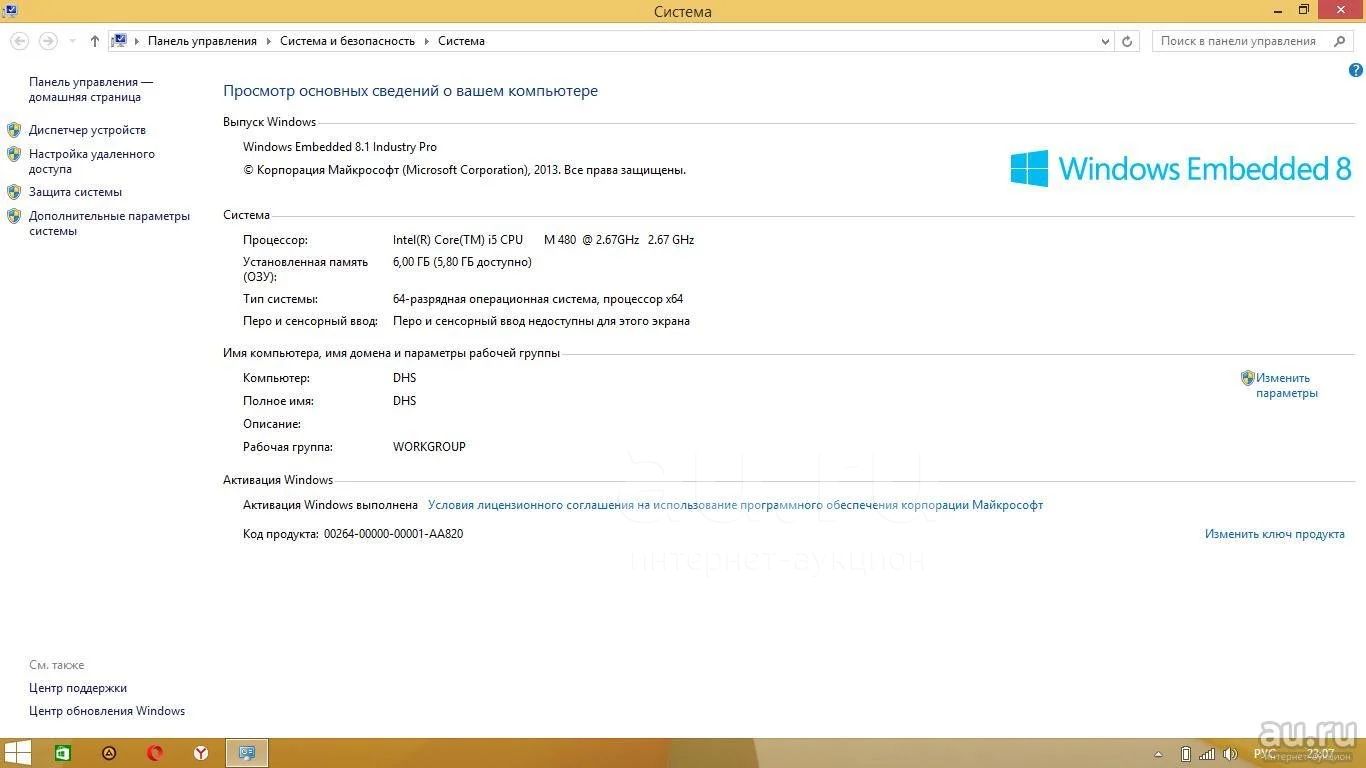Click the network signal tray icon
Screen dimensions: 1366x768
1208,754
